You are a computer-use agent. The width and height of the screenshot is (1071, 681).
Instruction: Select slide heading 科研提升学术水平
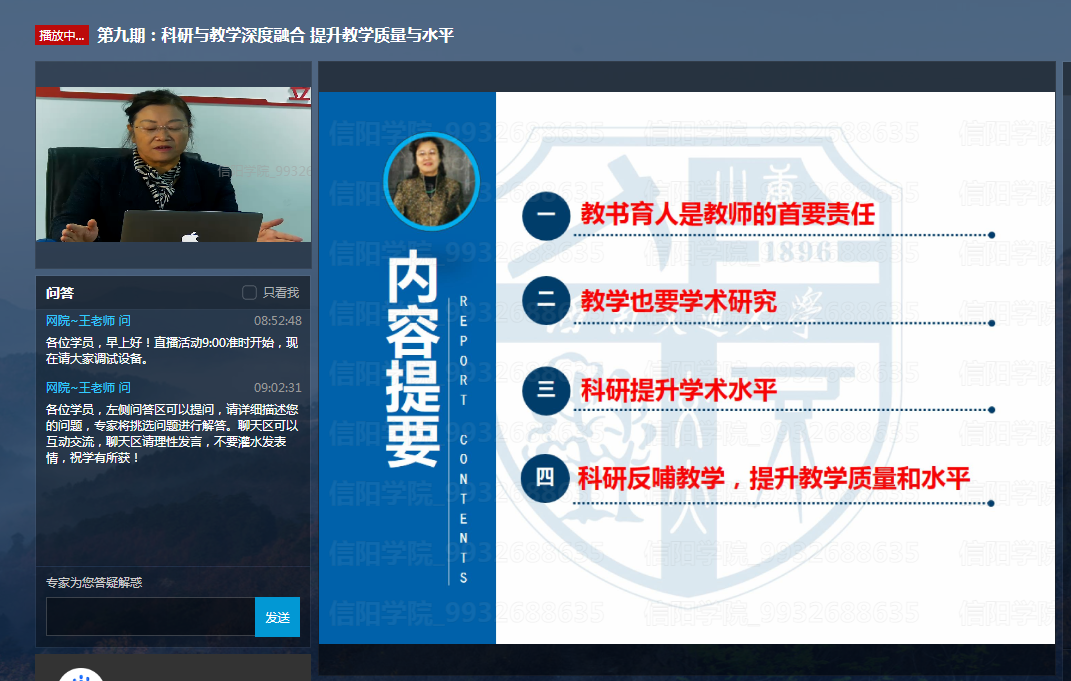tap(678, 390)
